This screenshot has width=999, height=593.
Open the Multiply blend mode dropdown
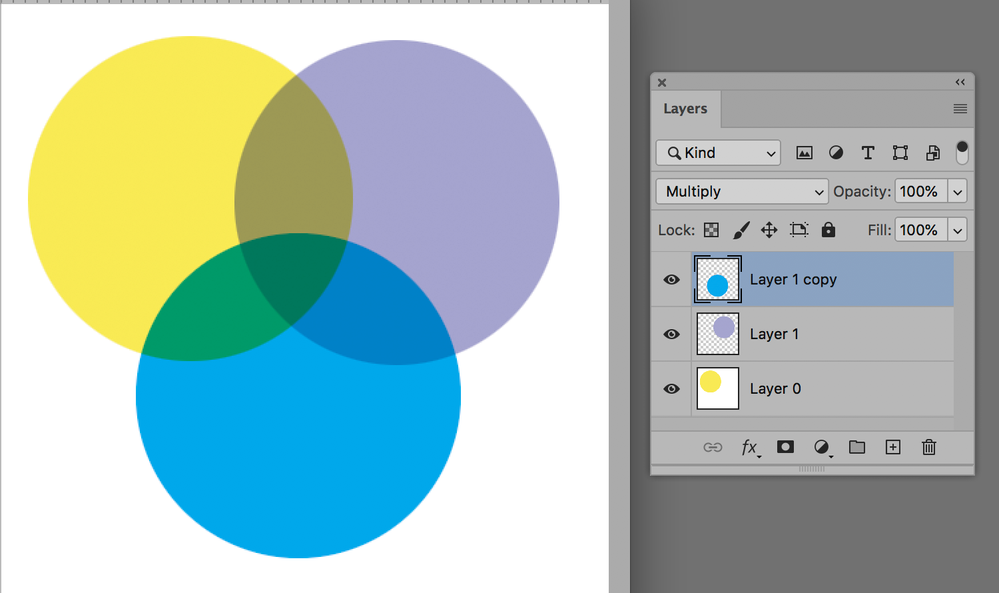point(741,190)
